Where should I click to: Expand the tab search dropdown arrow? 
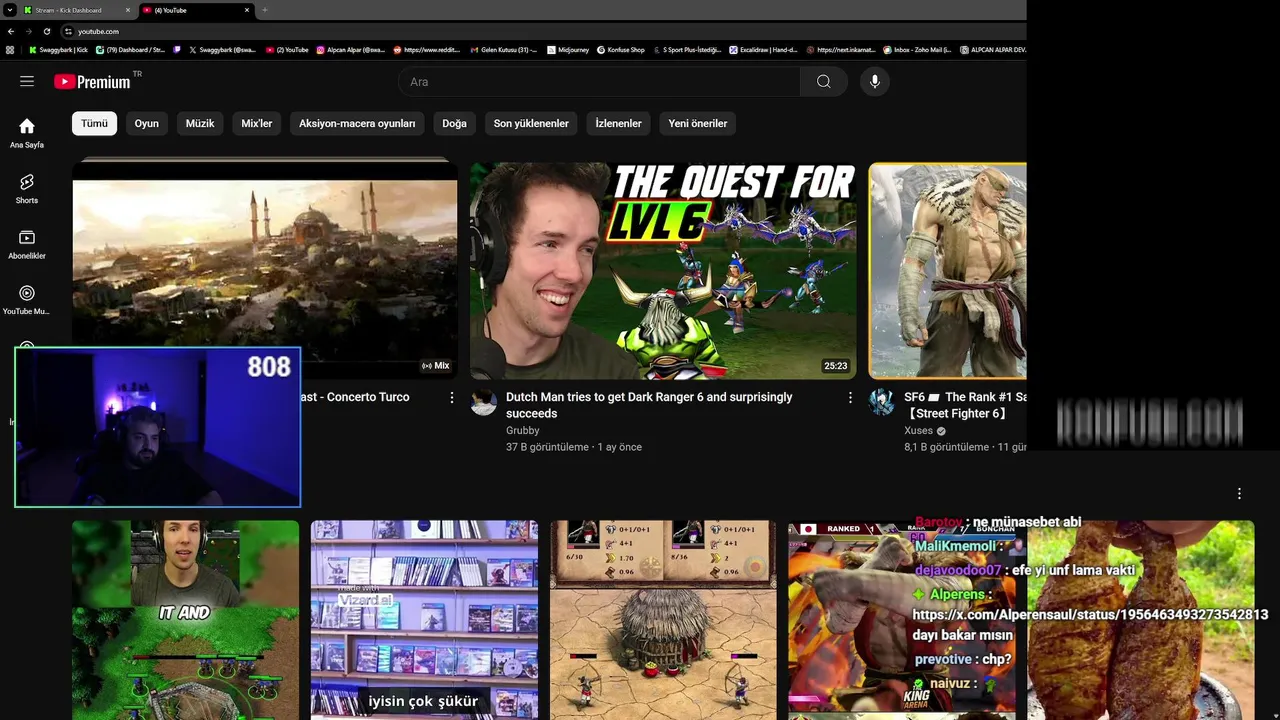pos(10,10)
